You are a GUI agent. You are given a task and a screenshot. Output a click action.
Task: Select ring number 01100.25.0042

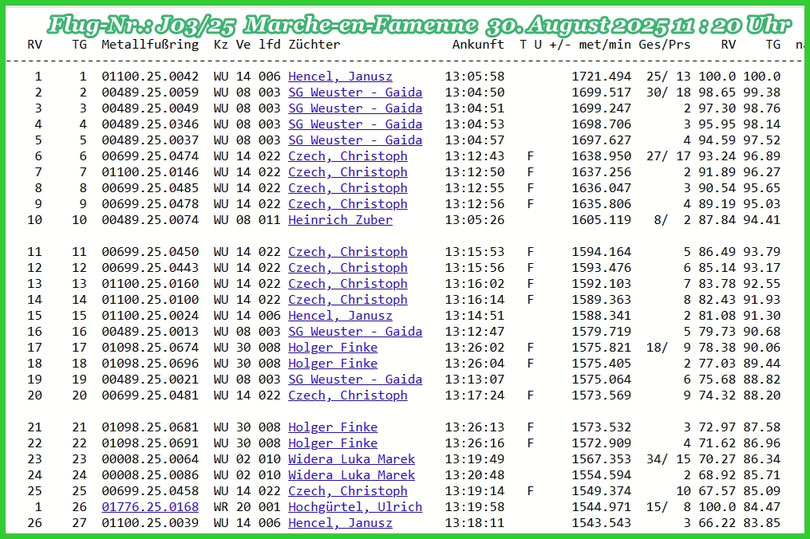click(x=150, y=76)
